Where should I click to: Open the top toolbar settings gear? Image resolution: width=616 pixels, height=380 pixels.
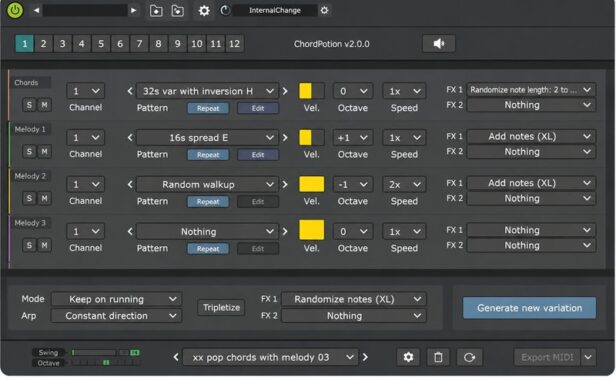204,11
